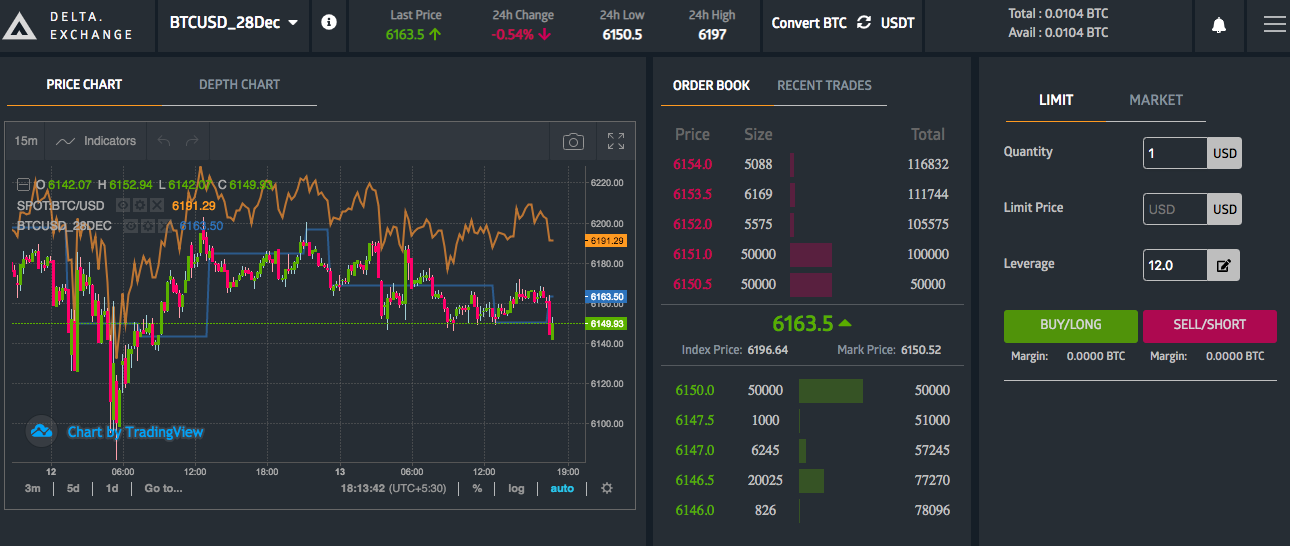Select the Market order tab
The width and height of the screenshot is (1290, 546).
(1156, 100)
